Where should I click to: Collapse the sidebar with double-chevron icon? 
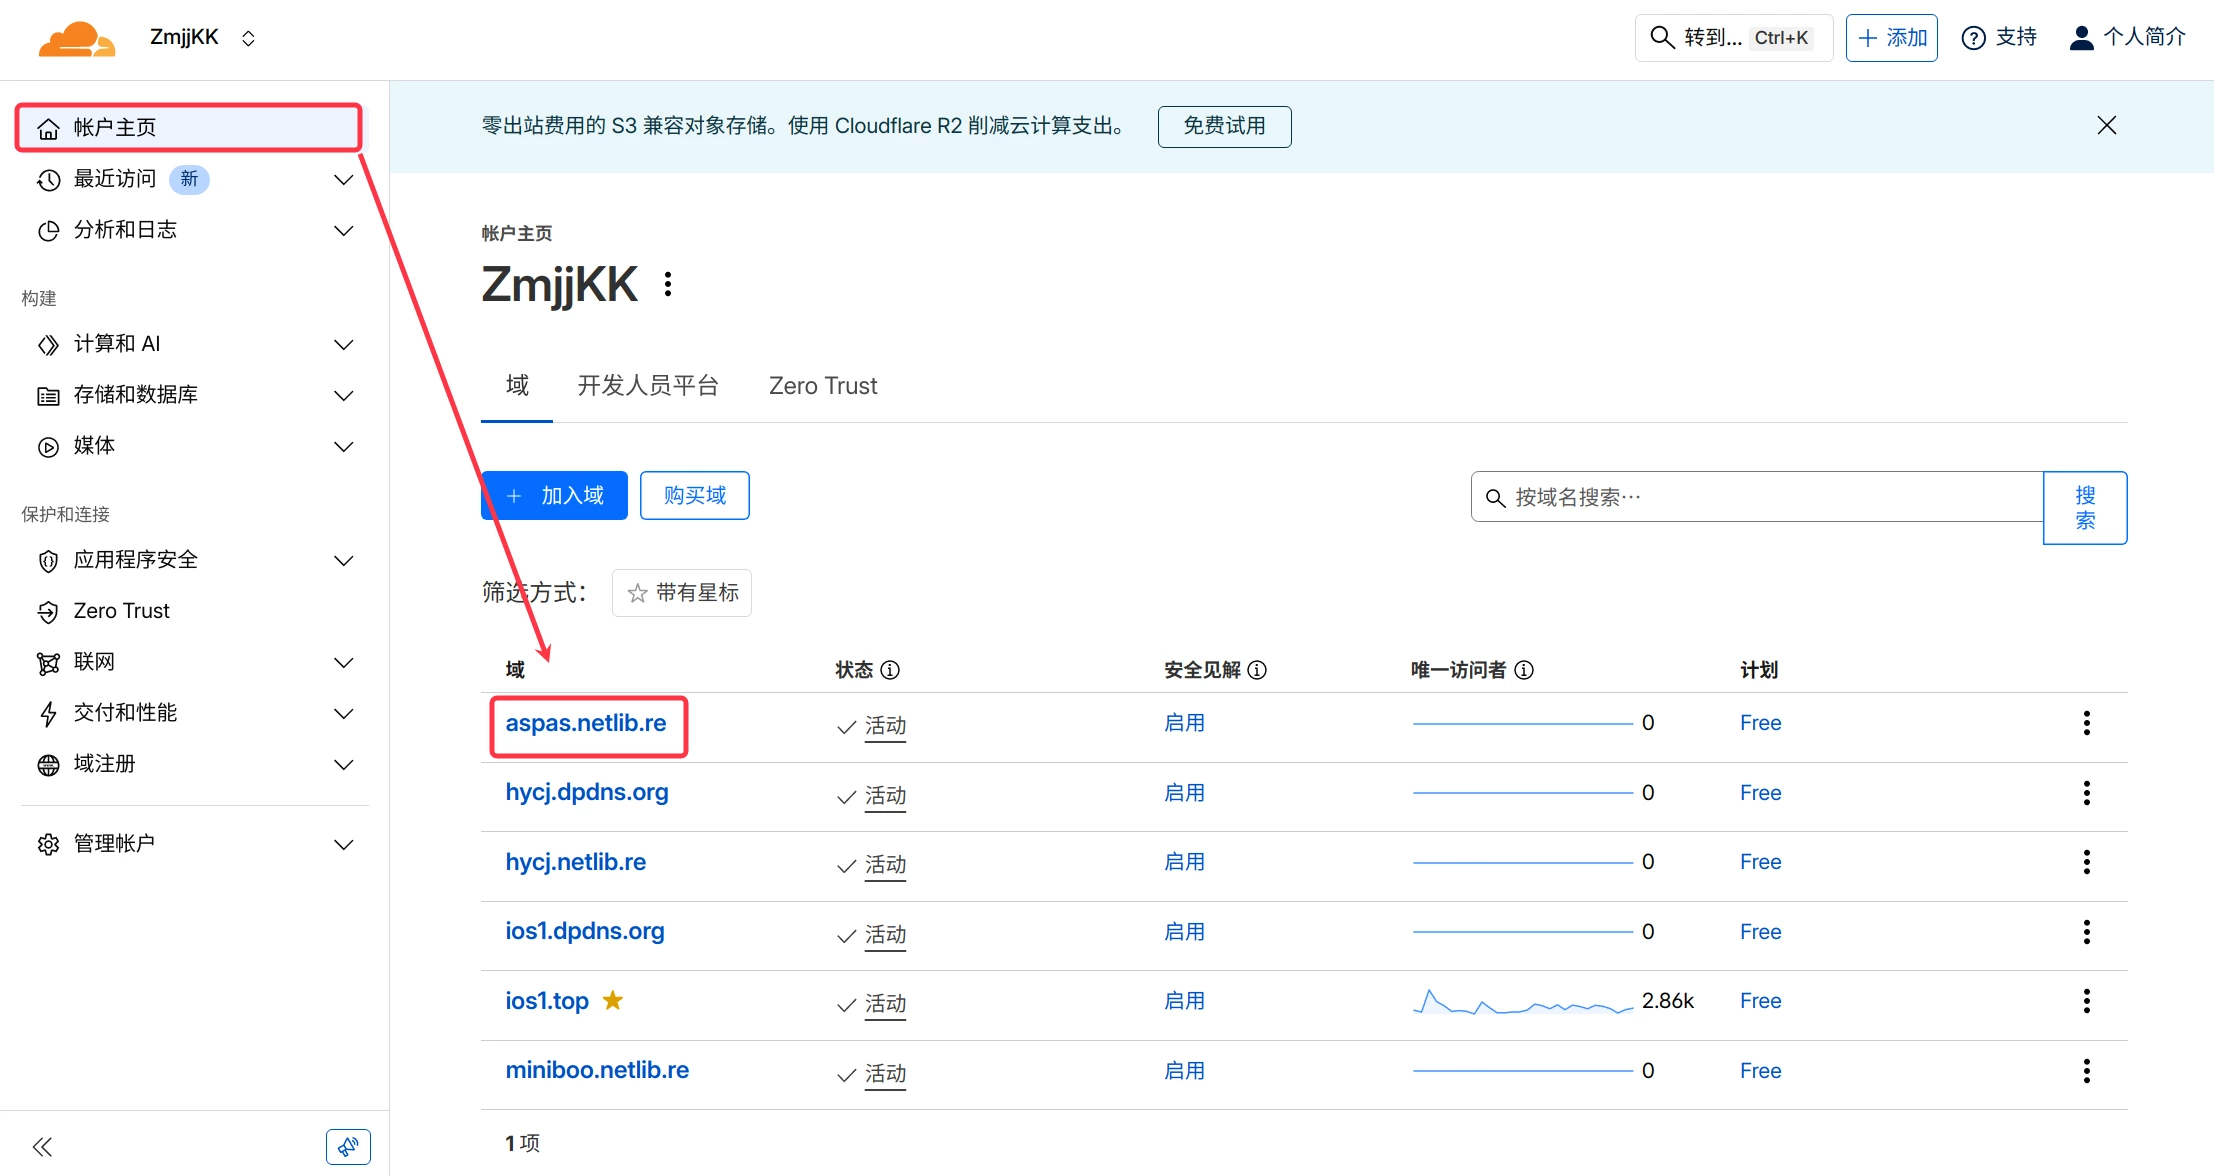click(42, 1146)
